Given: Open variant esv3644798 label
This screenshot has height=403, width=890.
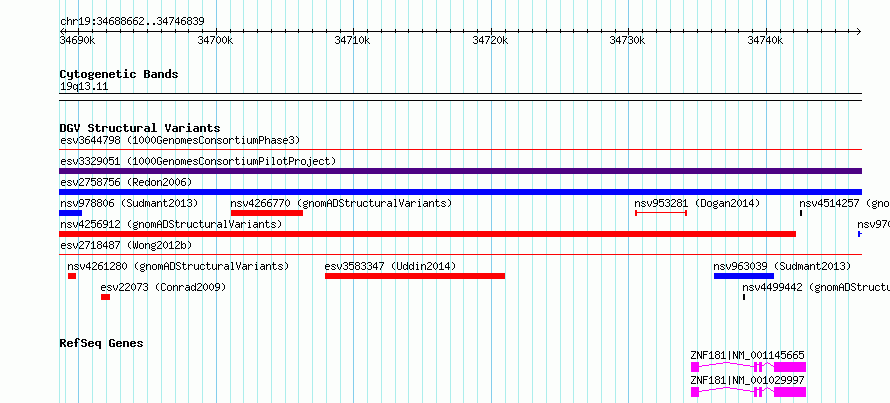Looking at the screenshot, I should tap(180, 140).
